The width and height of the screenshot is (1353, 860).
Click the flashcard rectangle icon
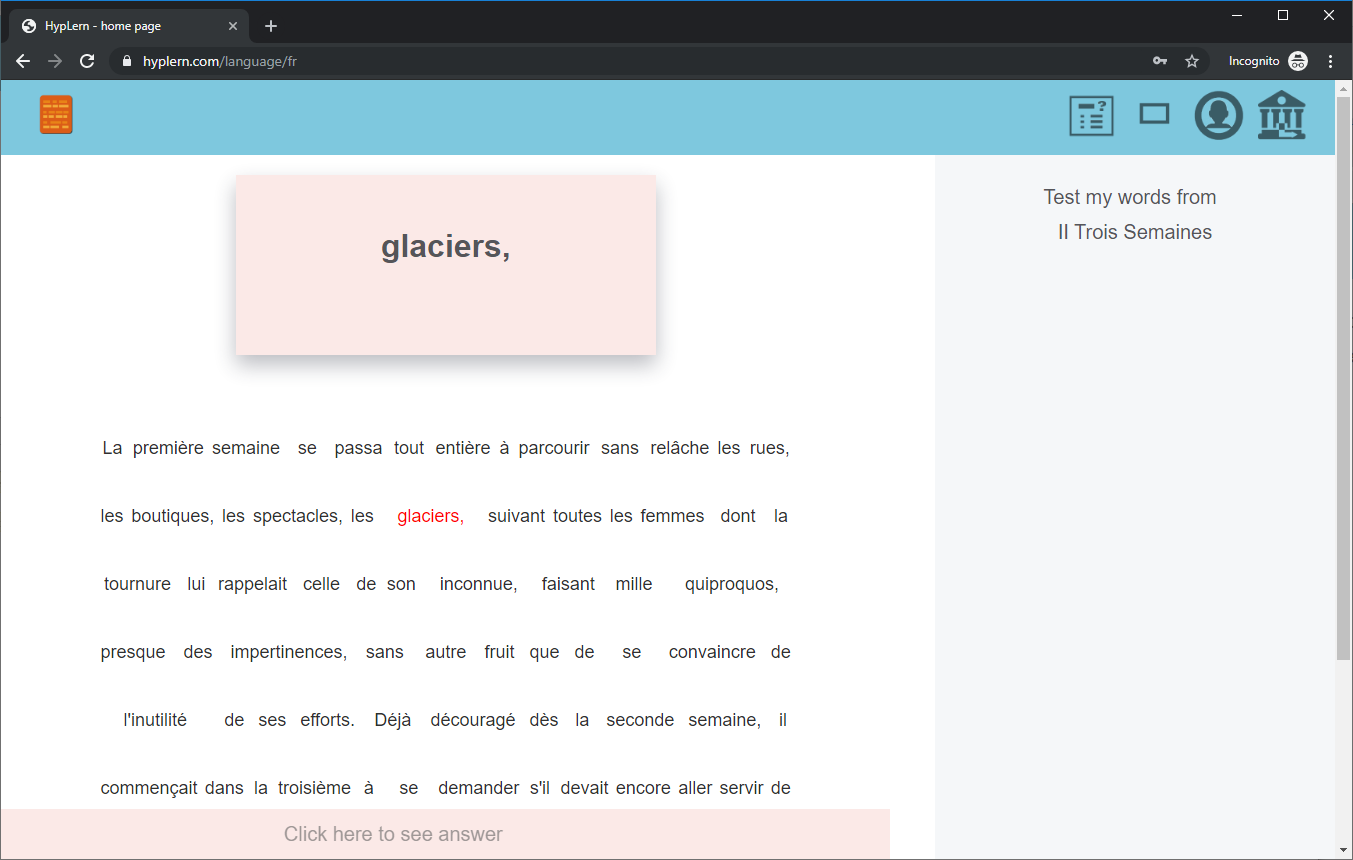[x=1154, y=115]
